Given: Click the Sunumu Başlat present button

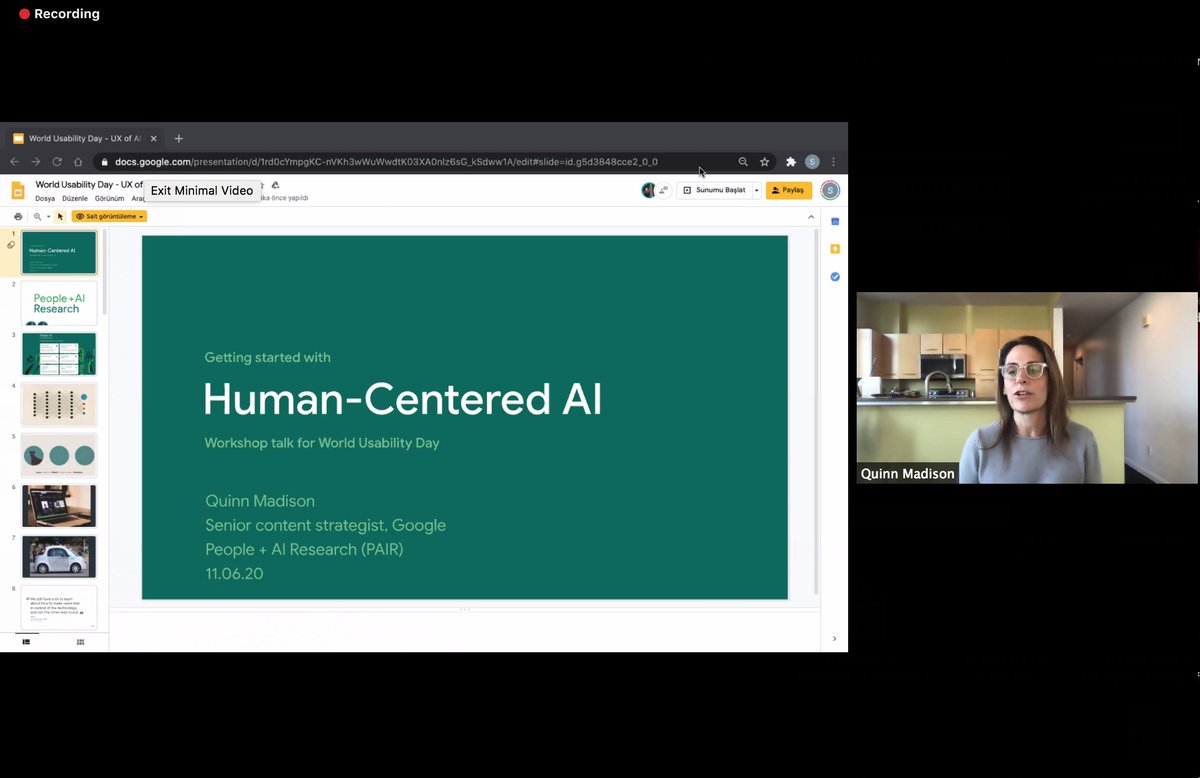Looking at the screenshot, I should pyautogui.click(x=714, y=190).
